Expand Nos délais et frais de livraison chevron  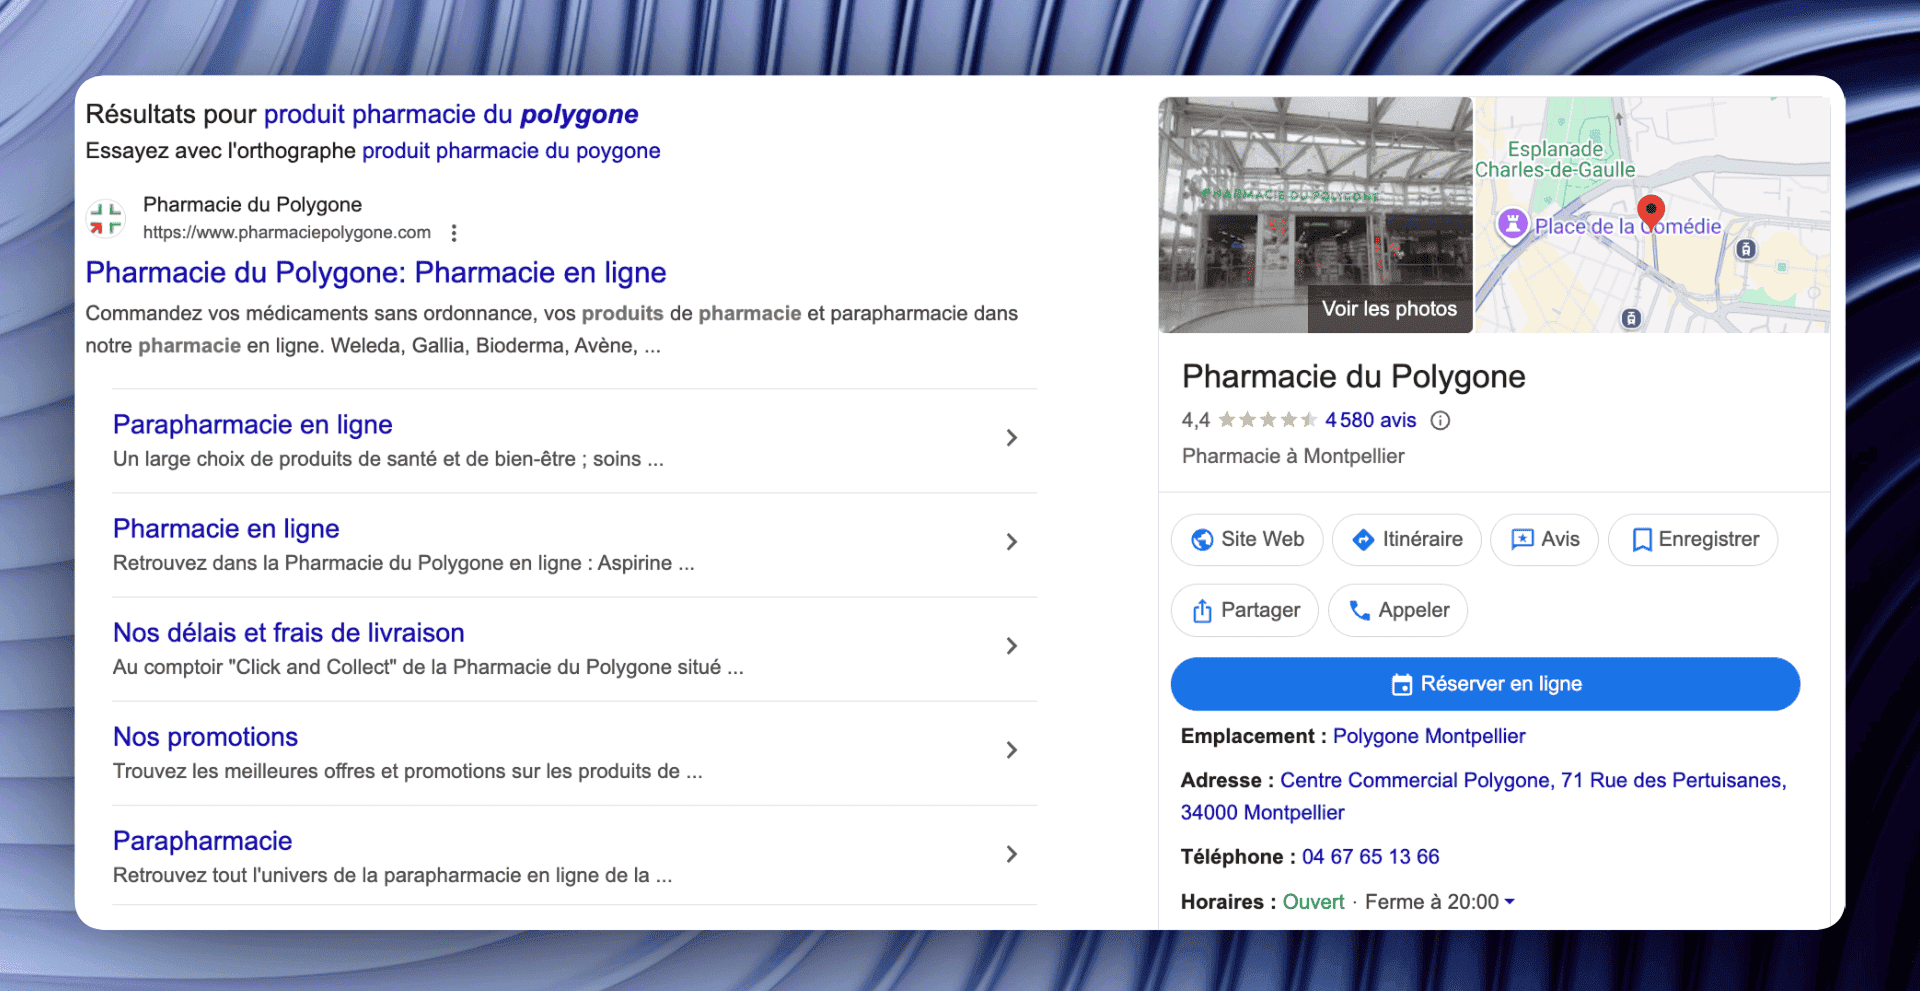click(1012, 646)
